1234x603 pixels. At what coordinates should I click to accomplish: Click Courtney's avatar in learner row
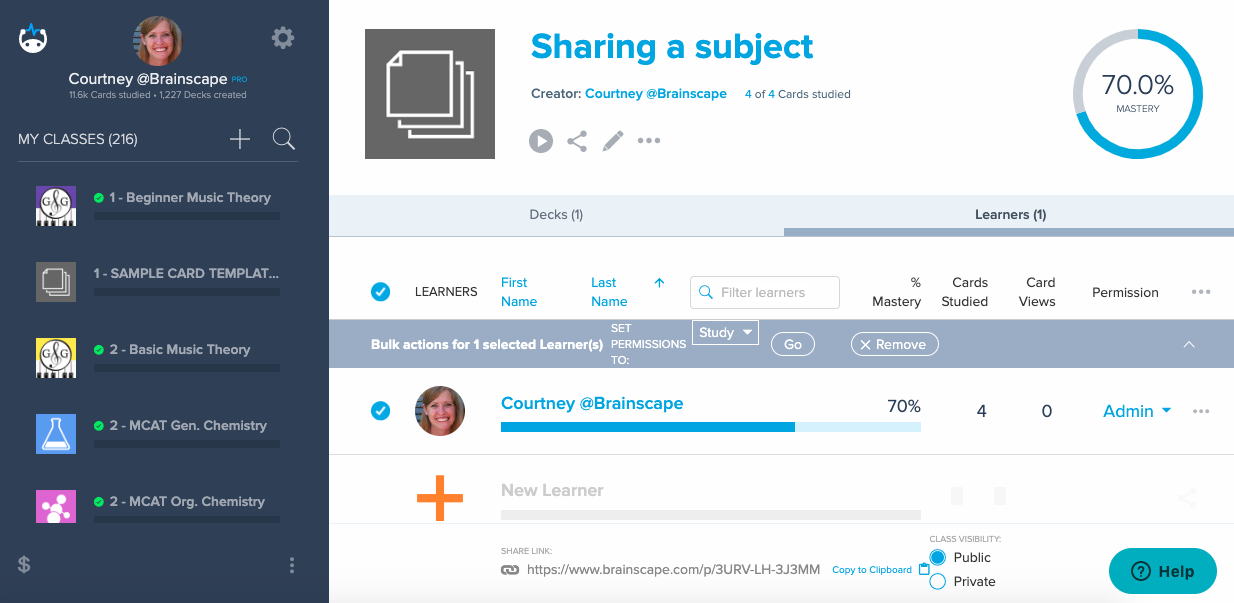coord(440,411)
